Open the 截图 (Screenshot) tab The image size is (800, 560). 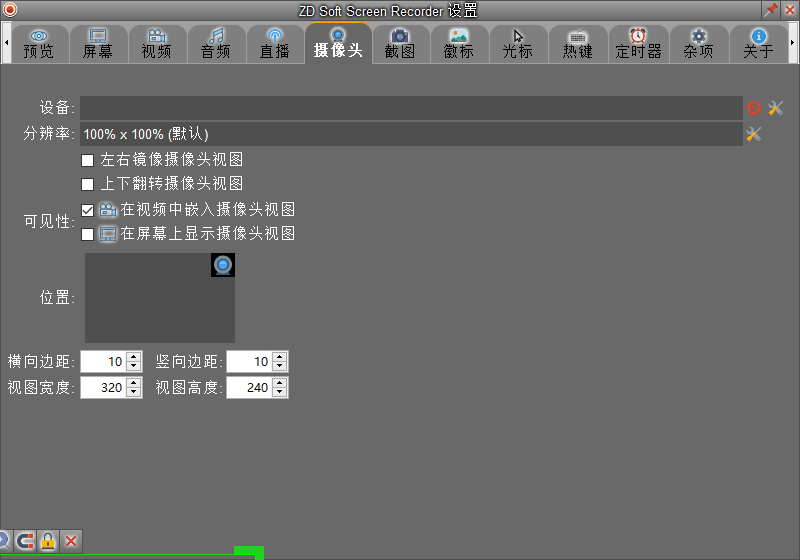point(400,44)
